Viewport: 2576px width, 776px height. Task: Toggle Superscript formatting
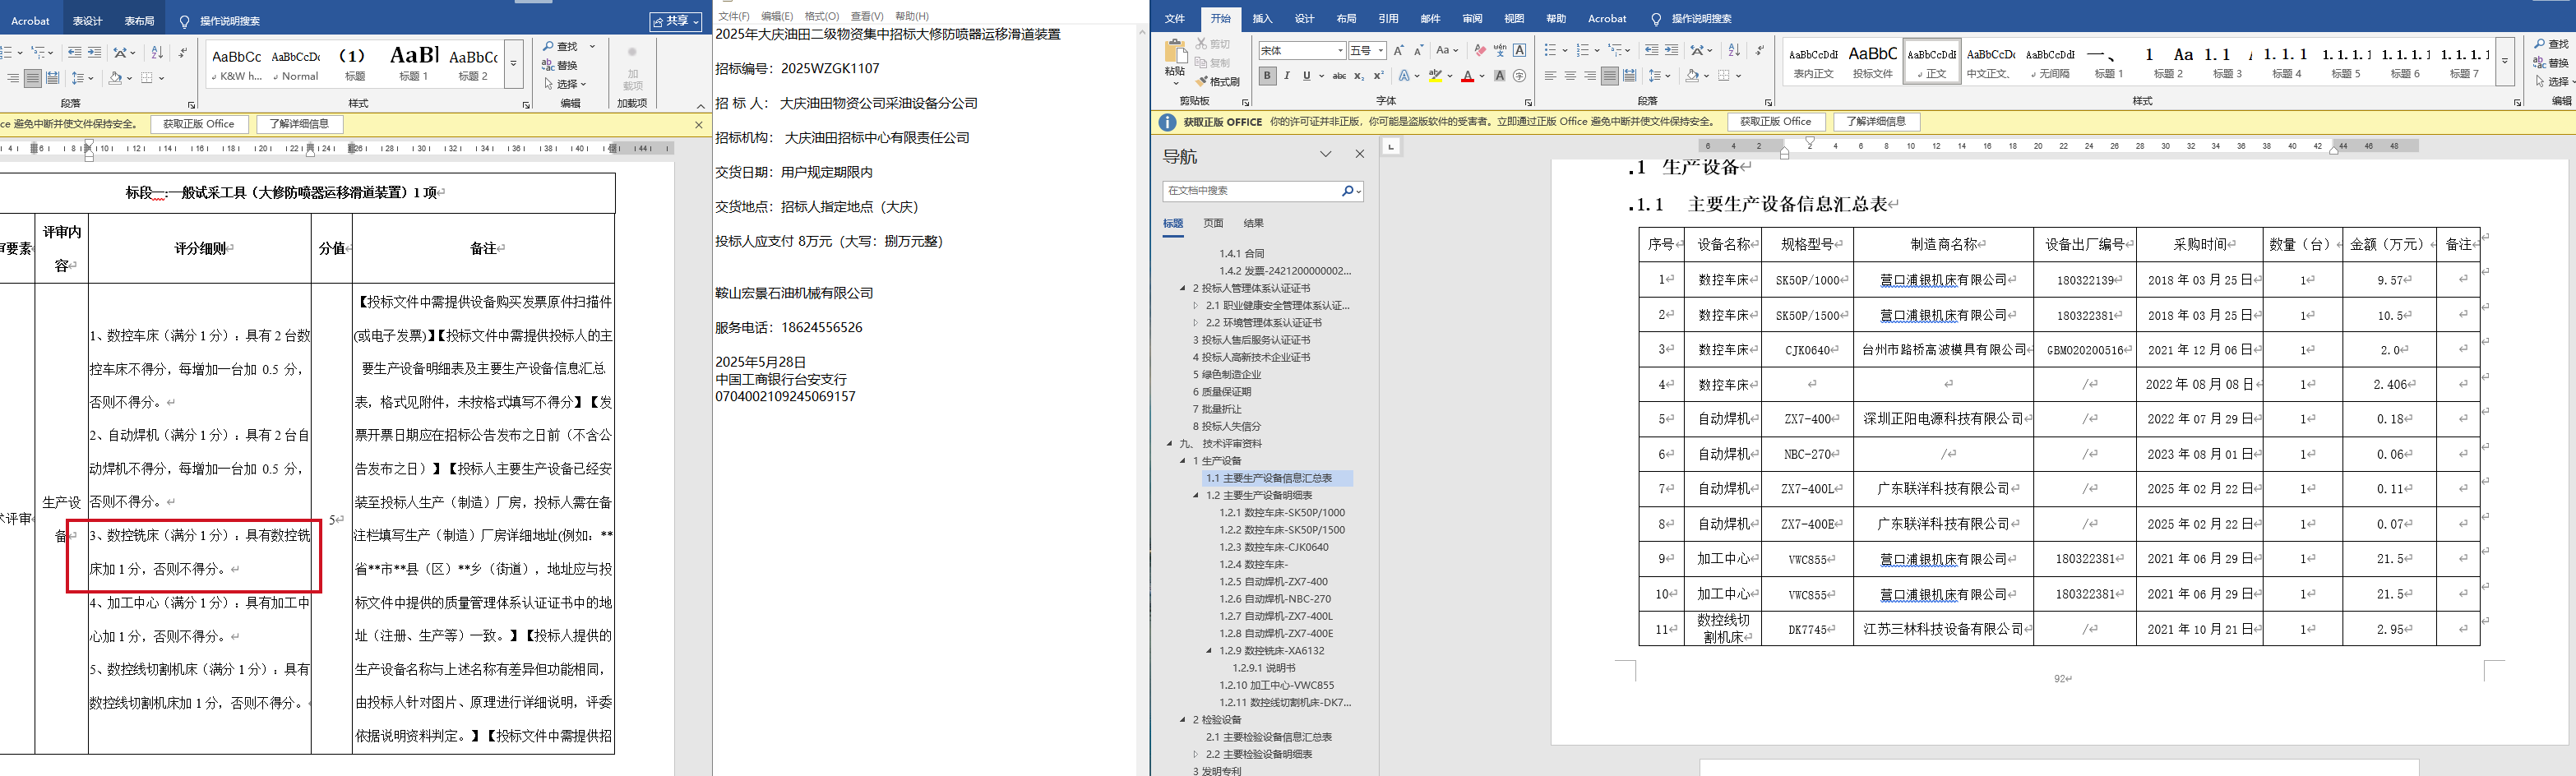1378,76
